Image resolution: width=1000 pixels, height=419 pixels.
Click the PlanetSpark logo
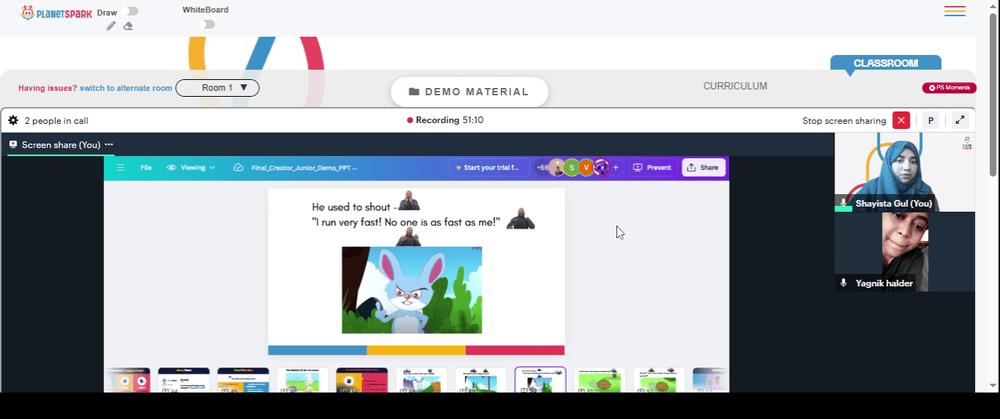[57, 13]
